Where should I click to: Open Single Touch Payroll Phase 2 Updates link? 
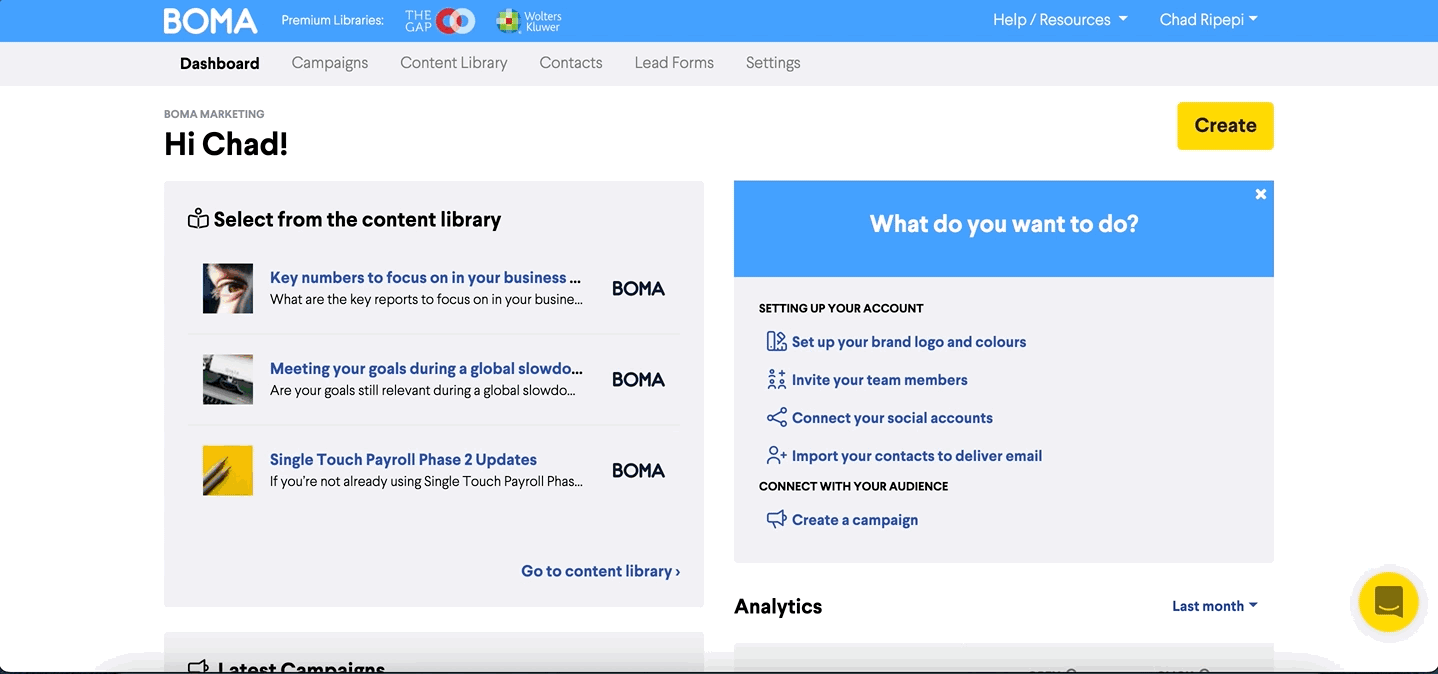(x=403, y=460)
